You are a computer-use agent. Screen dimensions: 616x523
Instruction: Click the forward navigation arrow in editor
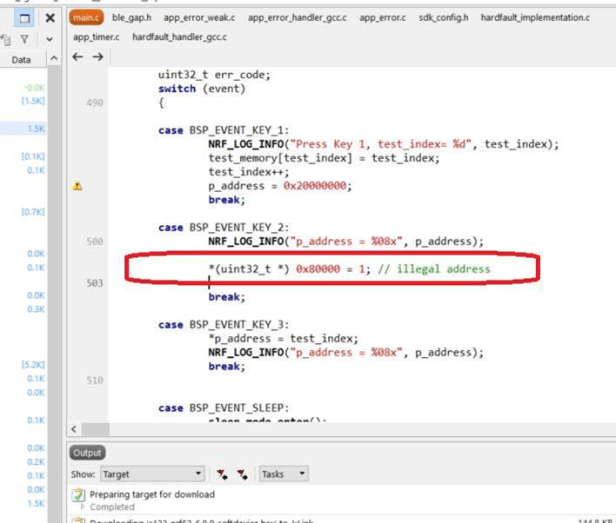(x=97, y=57)
